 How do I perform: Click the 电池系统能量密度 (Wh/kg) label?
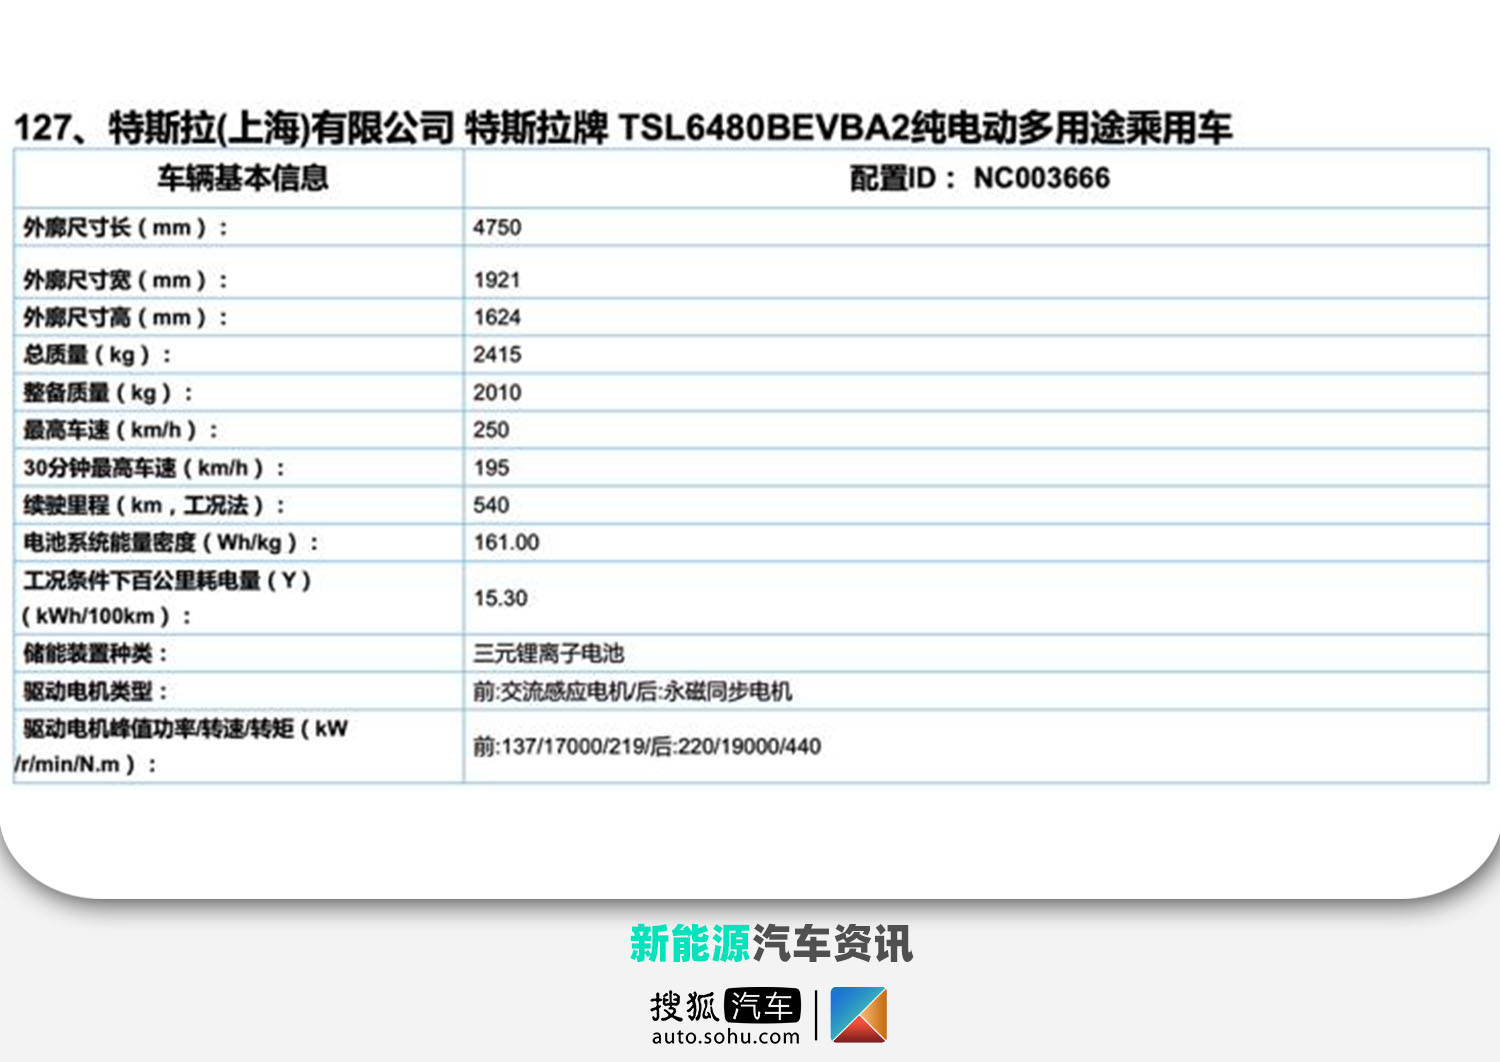tap(171, 543)
